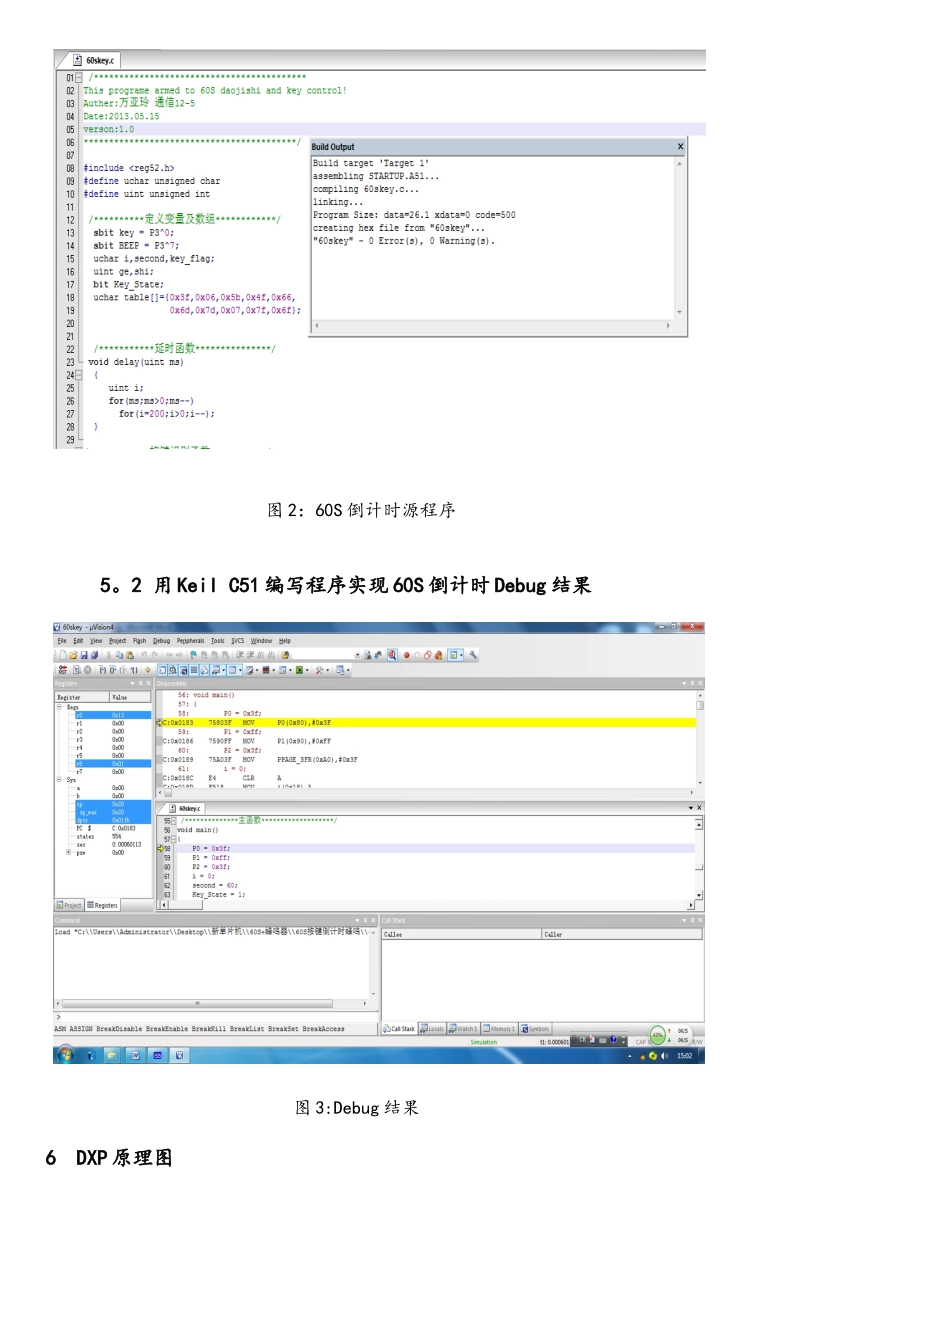Collapse the Sys tree node
The image size is (950, 1344).
pyautogui.click(x=59, y=779)
